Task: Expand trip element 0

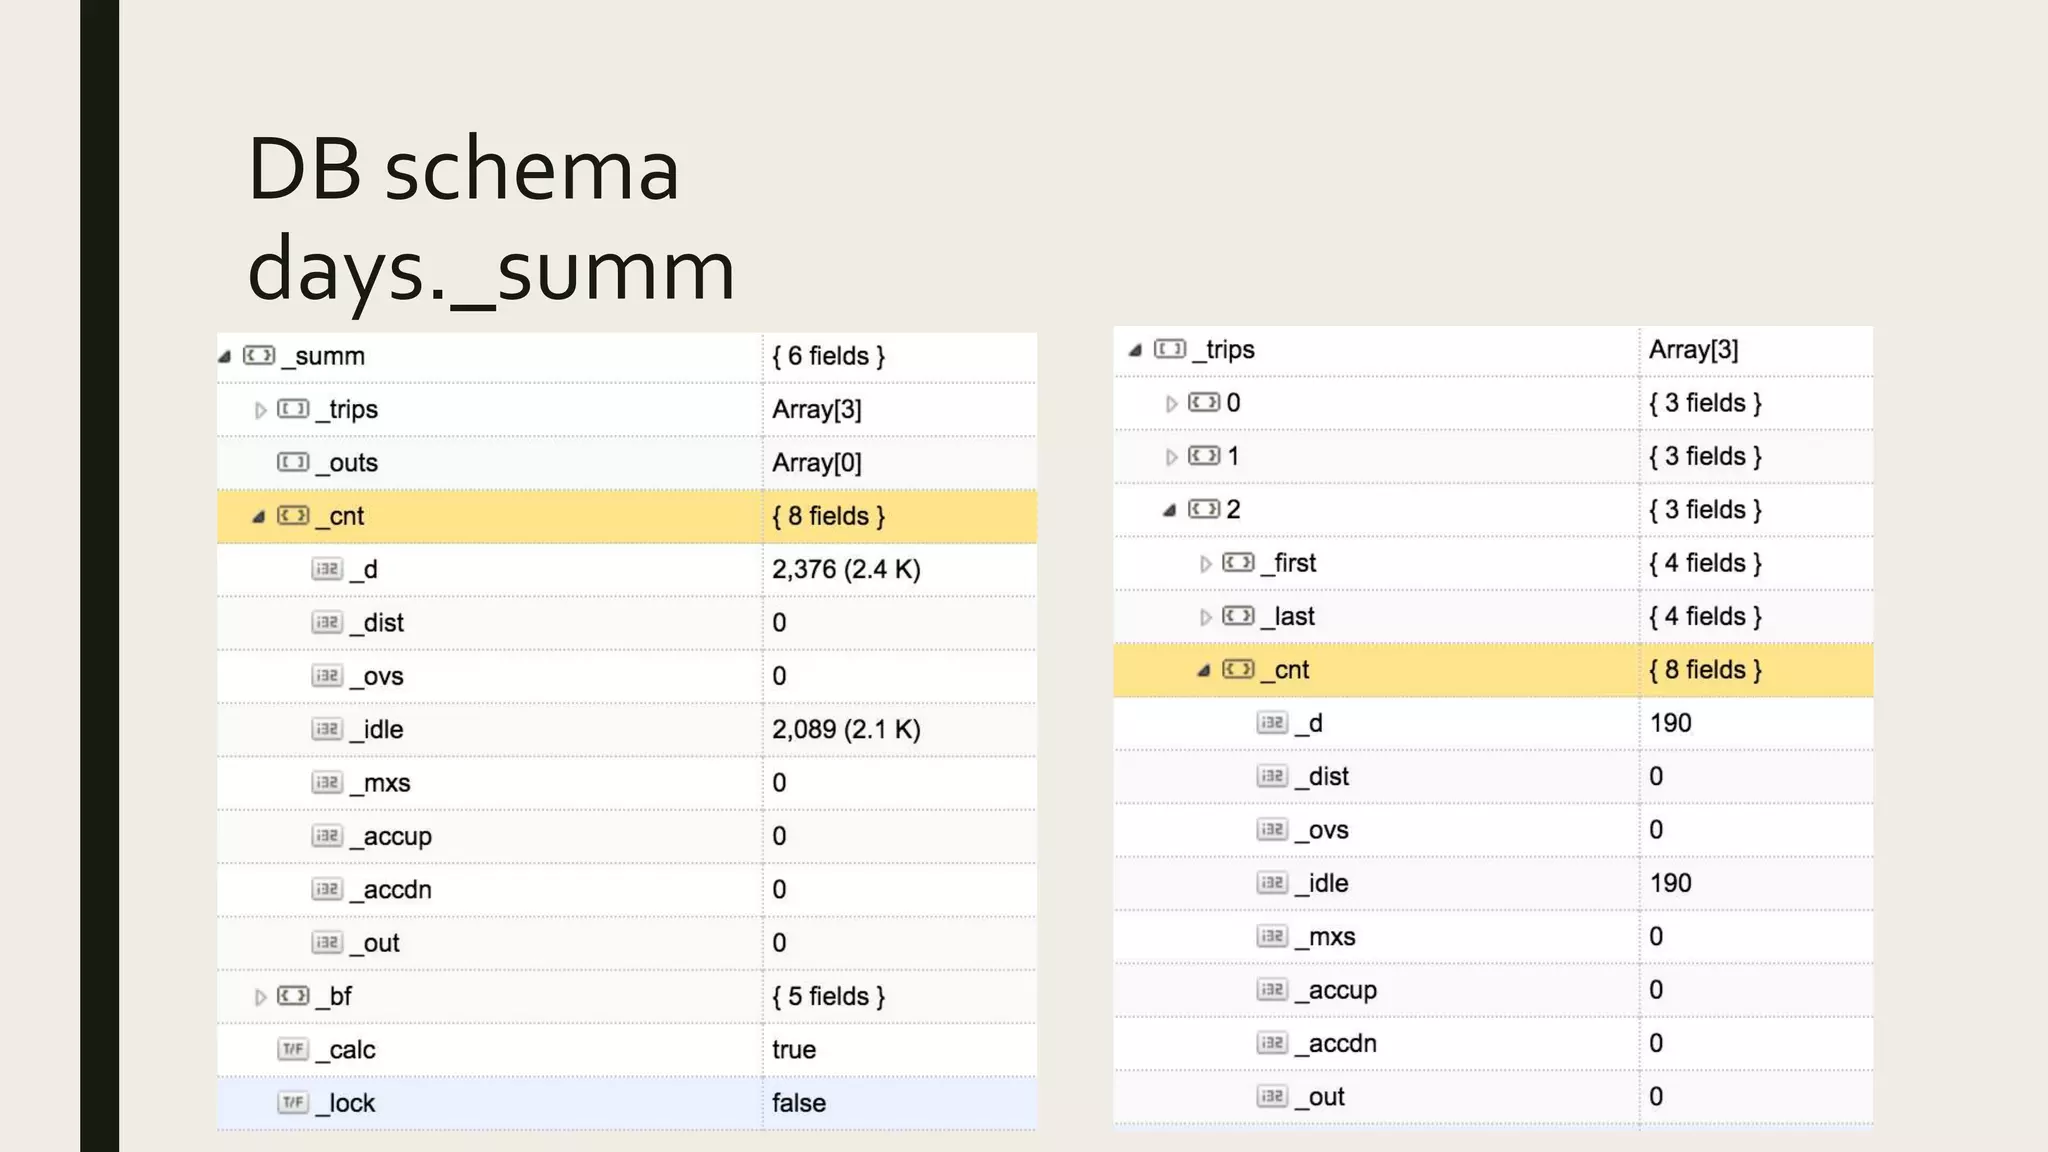Action: pyautogui.click(x=1171, y=404)
